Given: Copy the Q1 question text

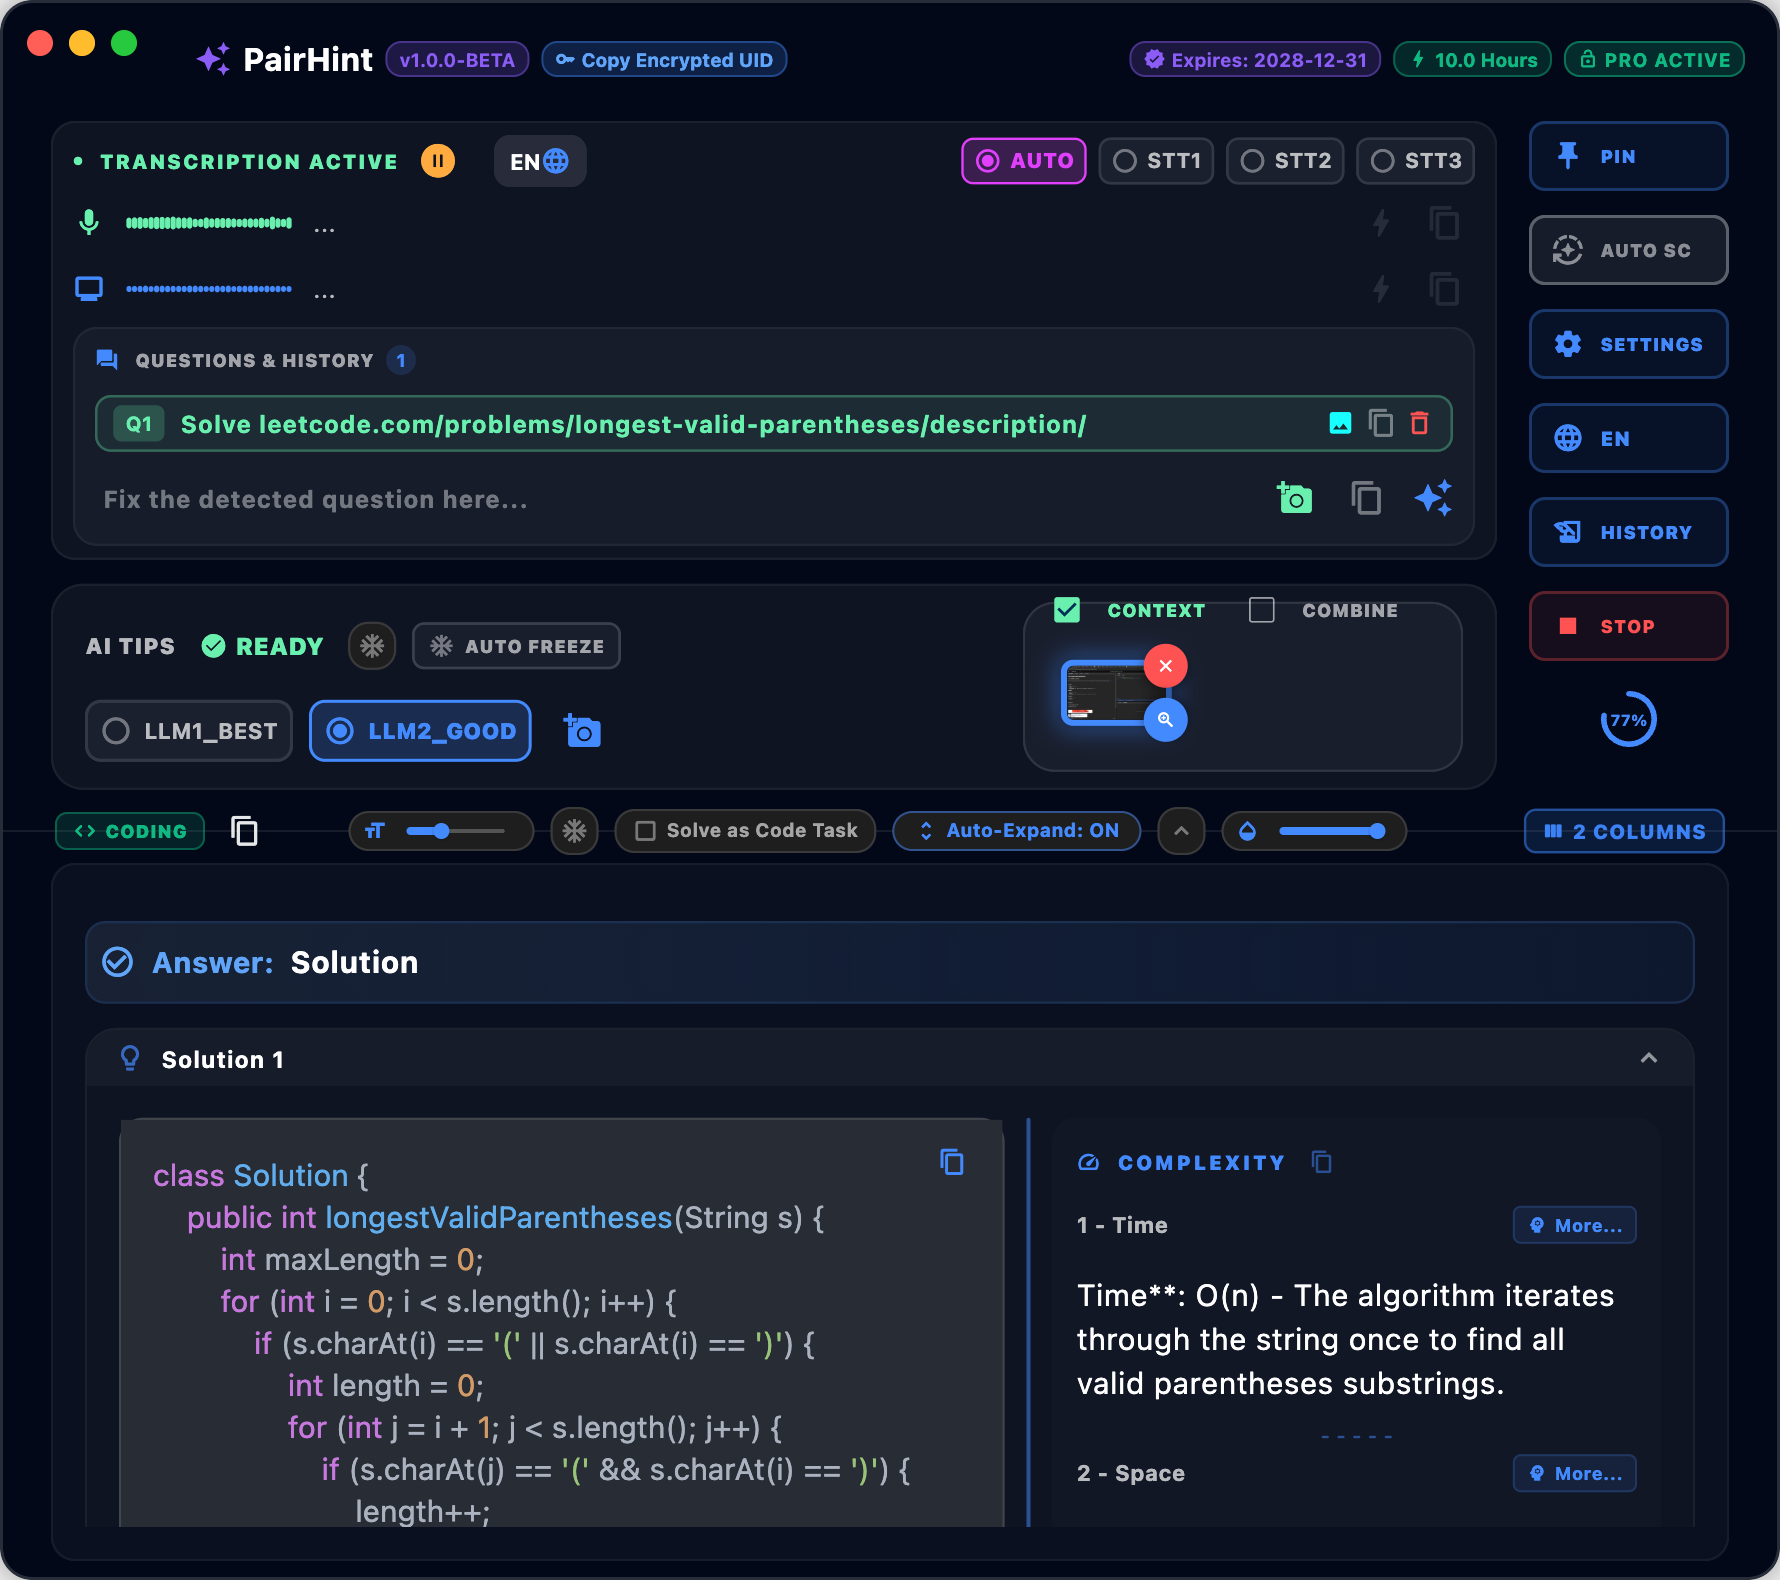Looking at the screenshot, I should tap(1381, 424).
